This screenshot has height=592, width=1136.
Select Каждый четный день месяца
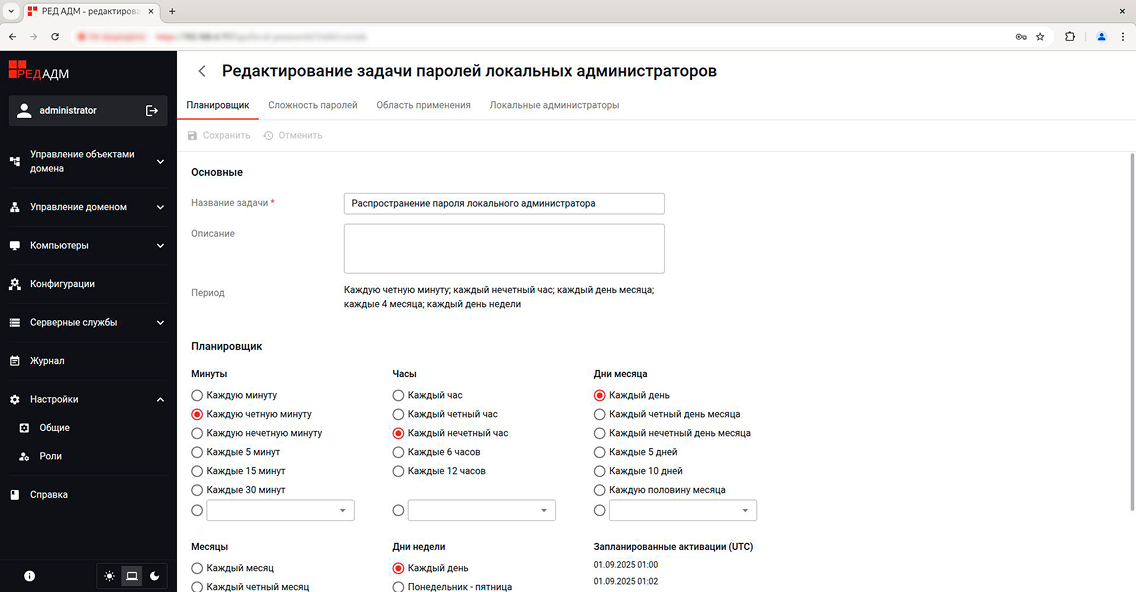click(x=599, y=414)
